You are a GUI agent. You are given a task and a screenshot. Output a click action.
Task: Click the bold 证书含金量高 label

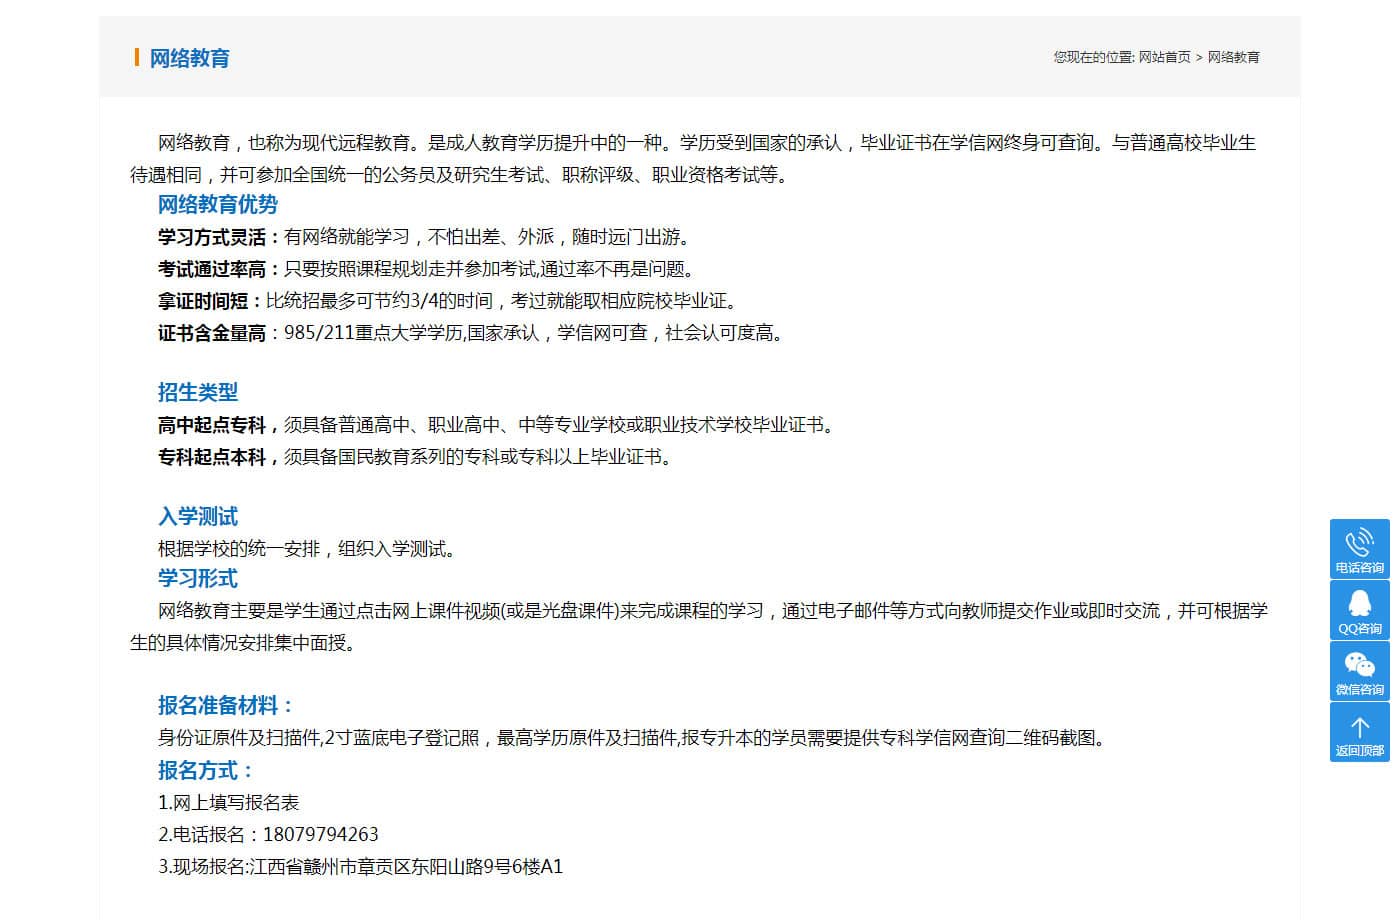212,333
